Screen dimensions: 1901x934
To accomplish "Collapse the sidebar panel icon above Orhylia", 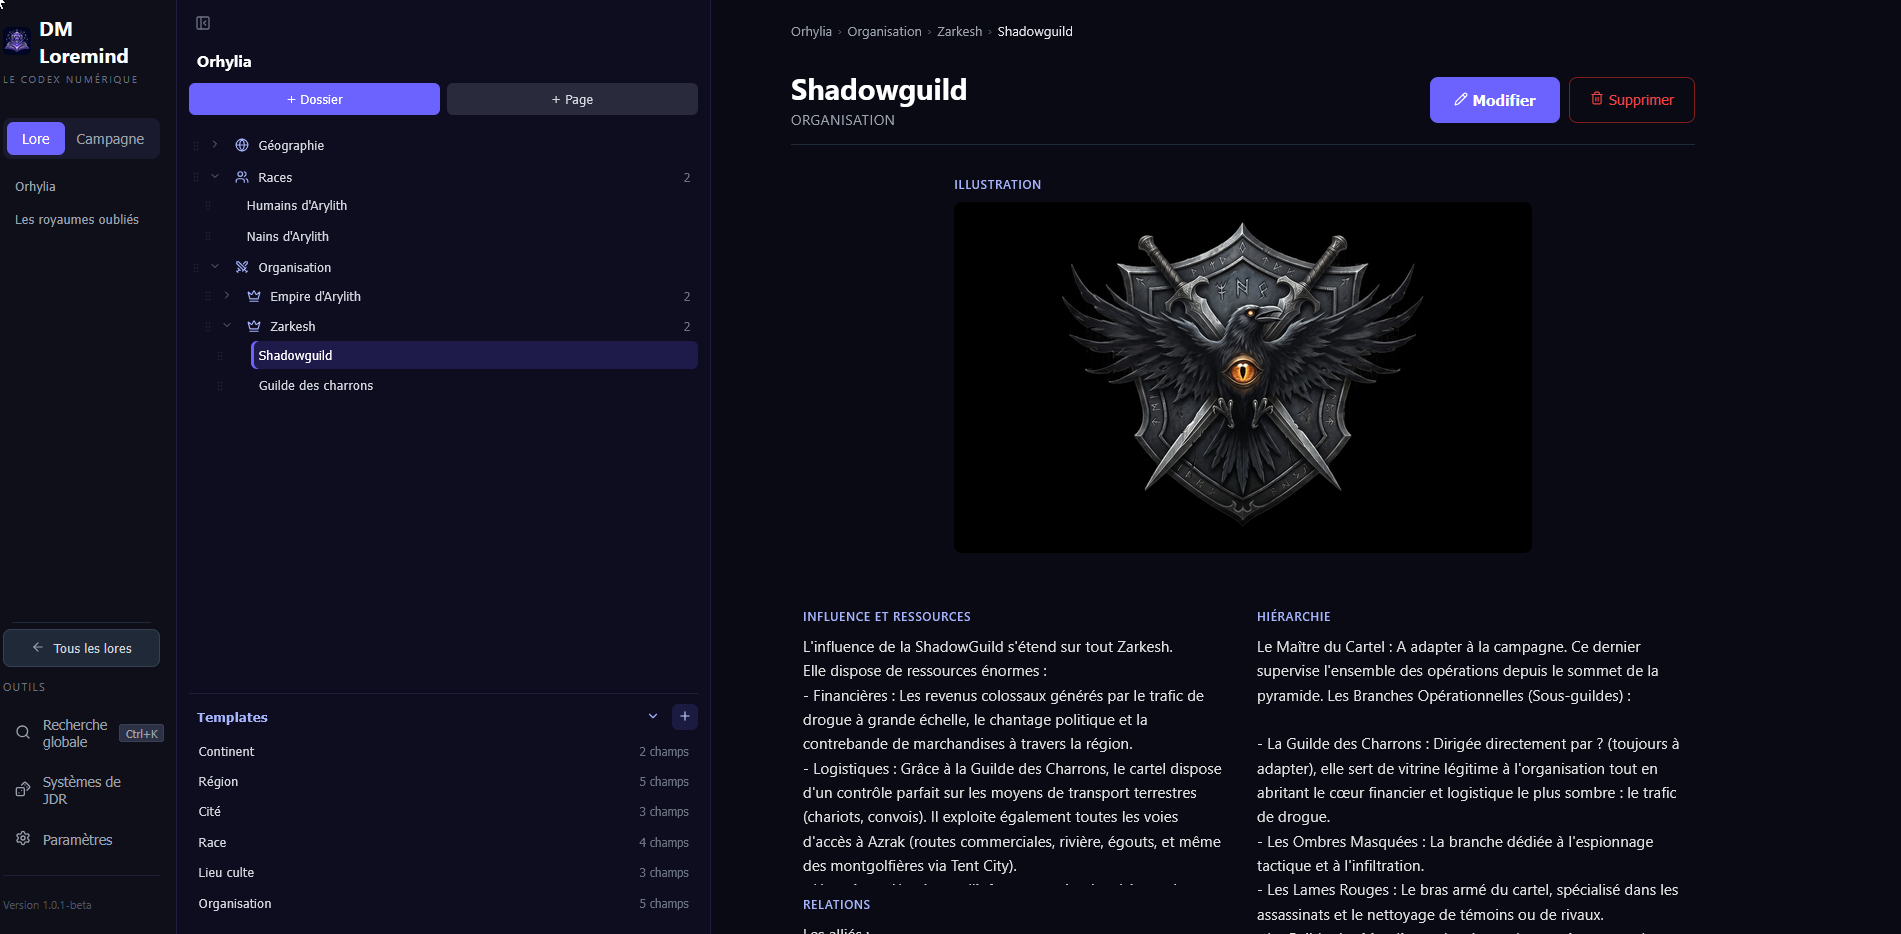I will (x=203, y=23).
